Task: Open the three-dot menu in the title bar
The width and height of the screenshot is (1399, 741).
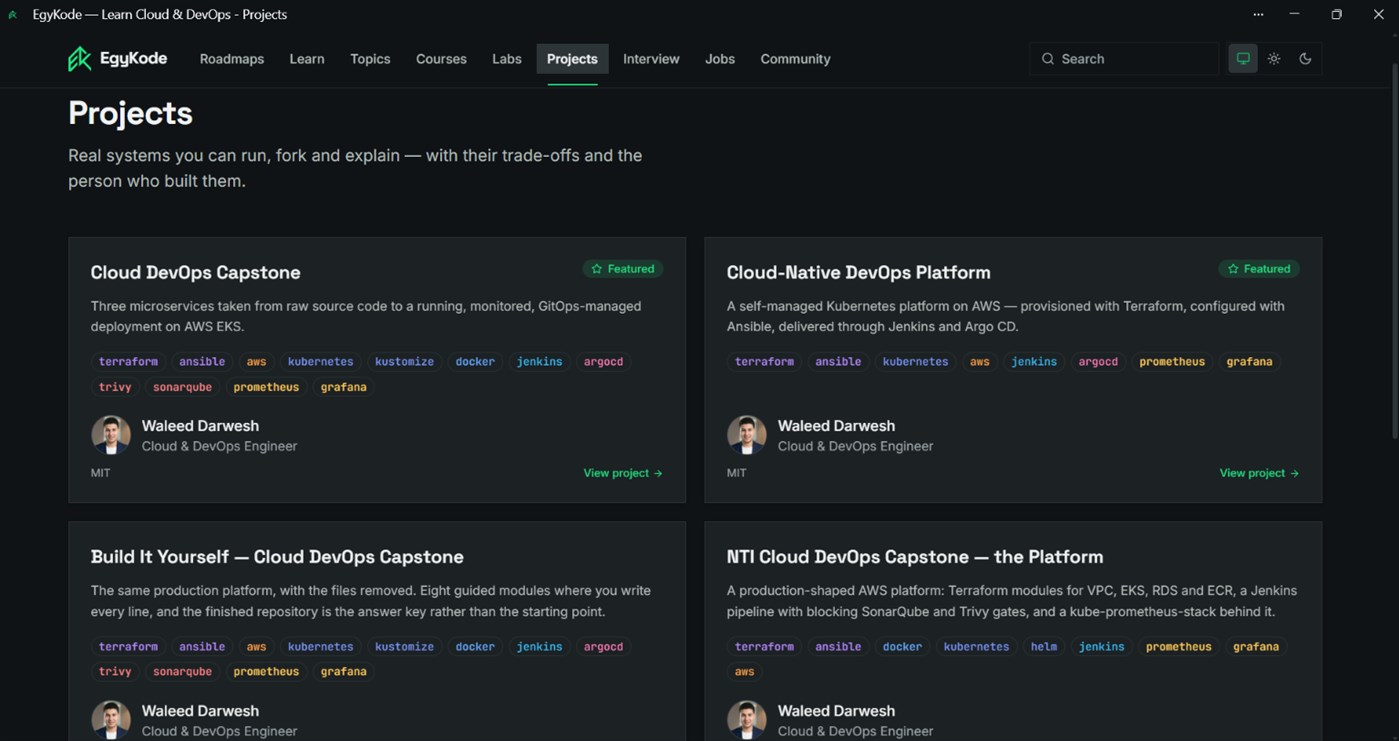Action: [x=1258, y=15]
